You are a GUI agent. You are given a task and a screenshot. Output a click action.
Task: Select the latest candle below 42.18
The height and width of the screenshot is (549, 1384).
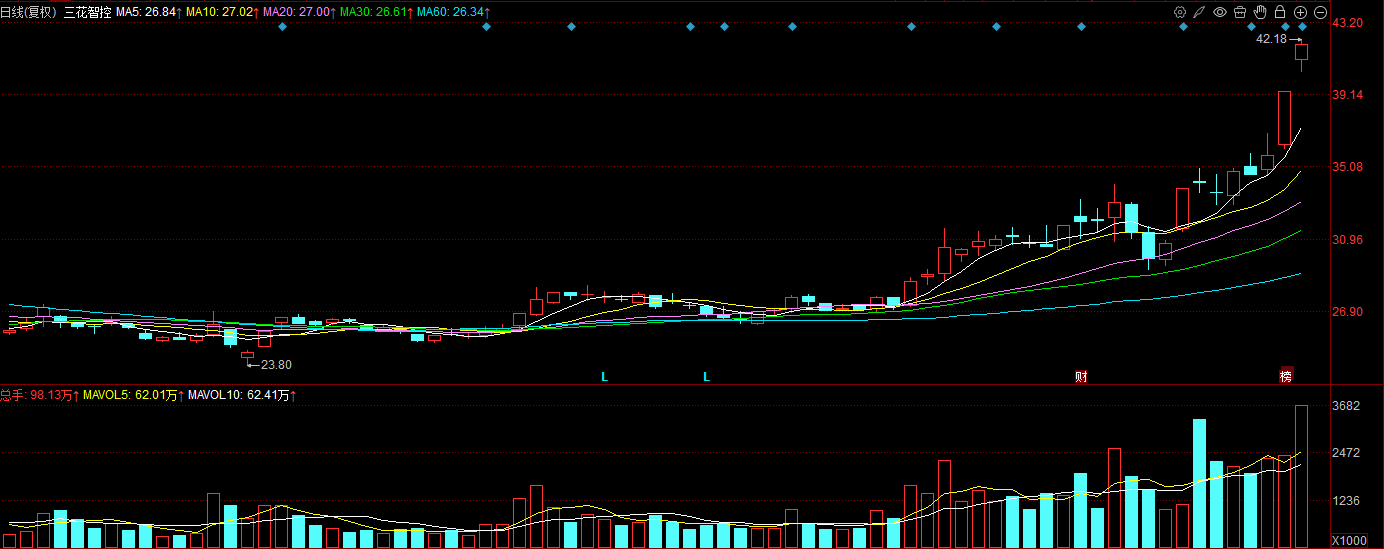click(x=1302, y=56)
